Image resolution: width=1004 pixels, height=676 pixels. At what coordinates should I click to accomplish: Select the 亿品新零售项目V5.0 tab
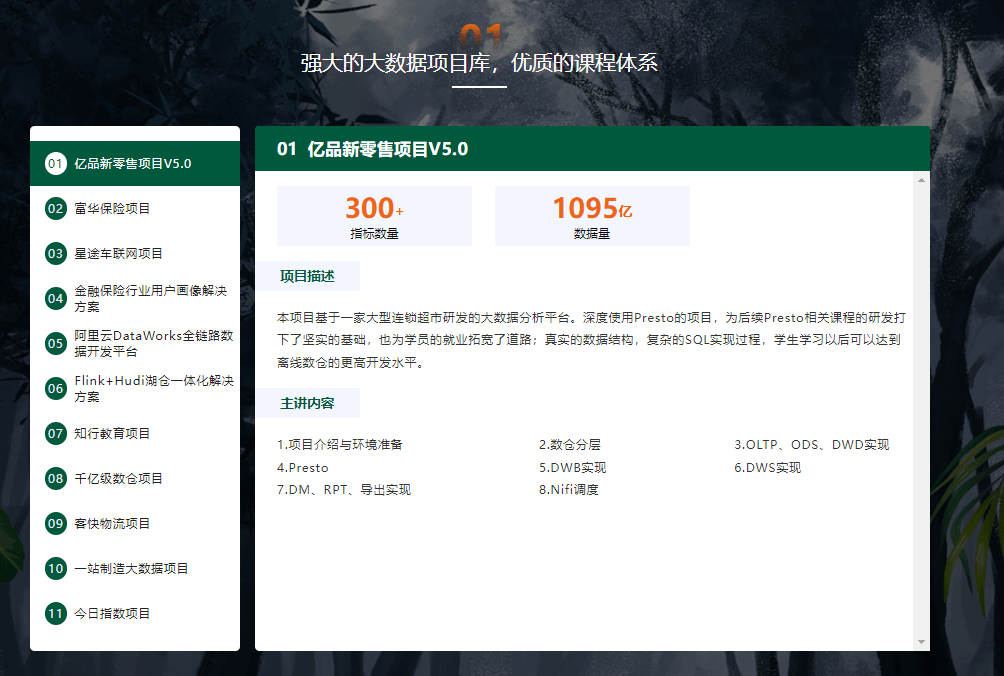pos(135,164)
